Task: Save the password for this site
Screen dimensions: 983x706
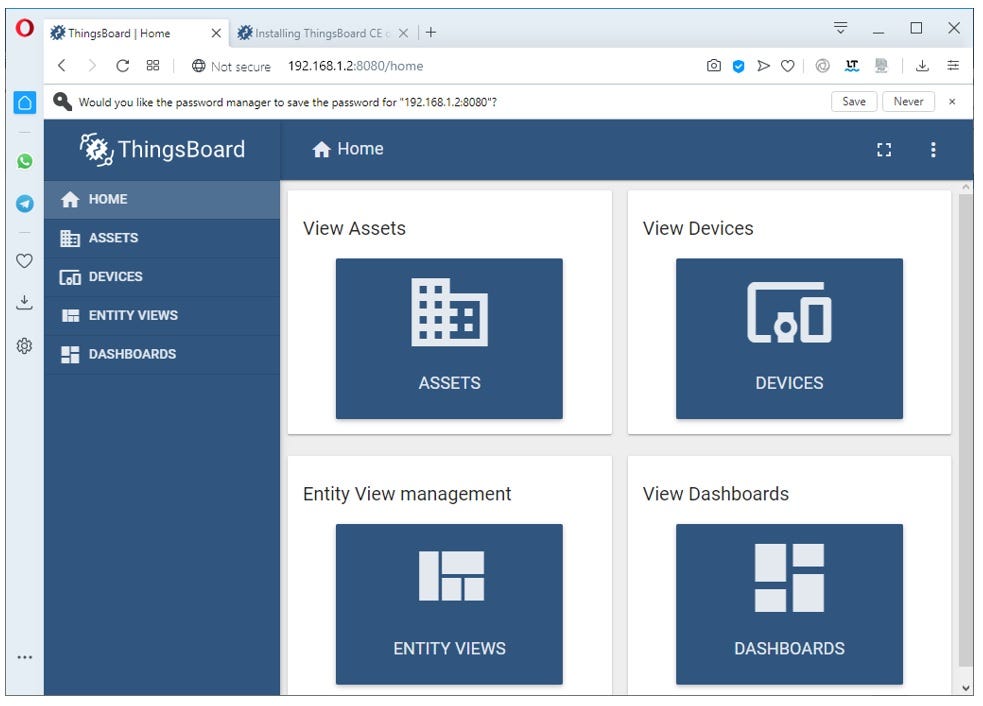Action: click(854, 102)
